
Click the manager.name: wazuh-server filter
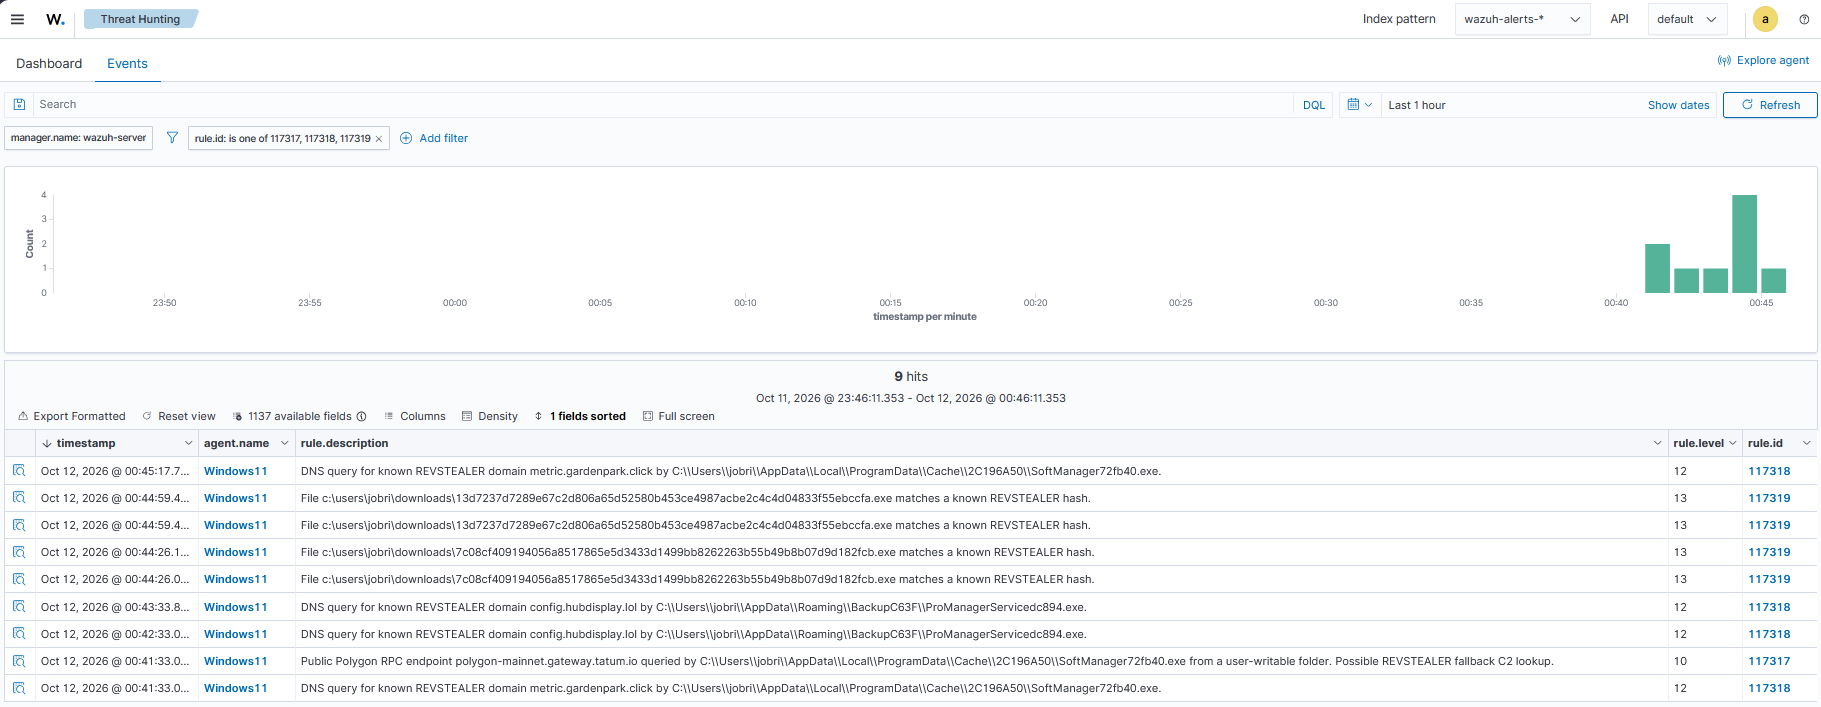pos(78,138)
